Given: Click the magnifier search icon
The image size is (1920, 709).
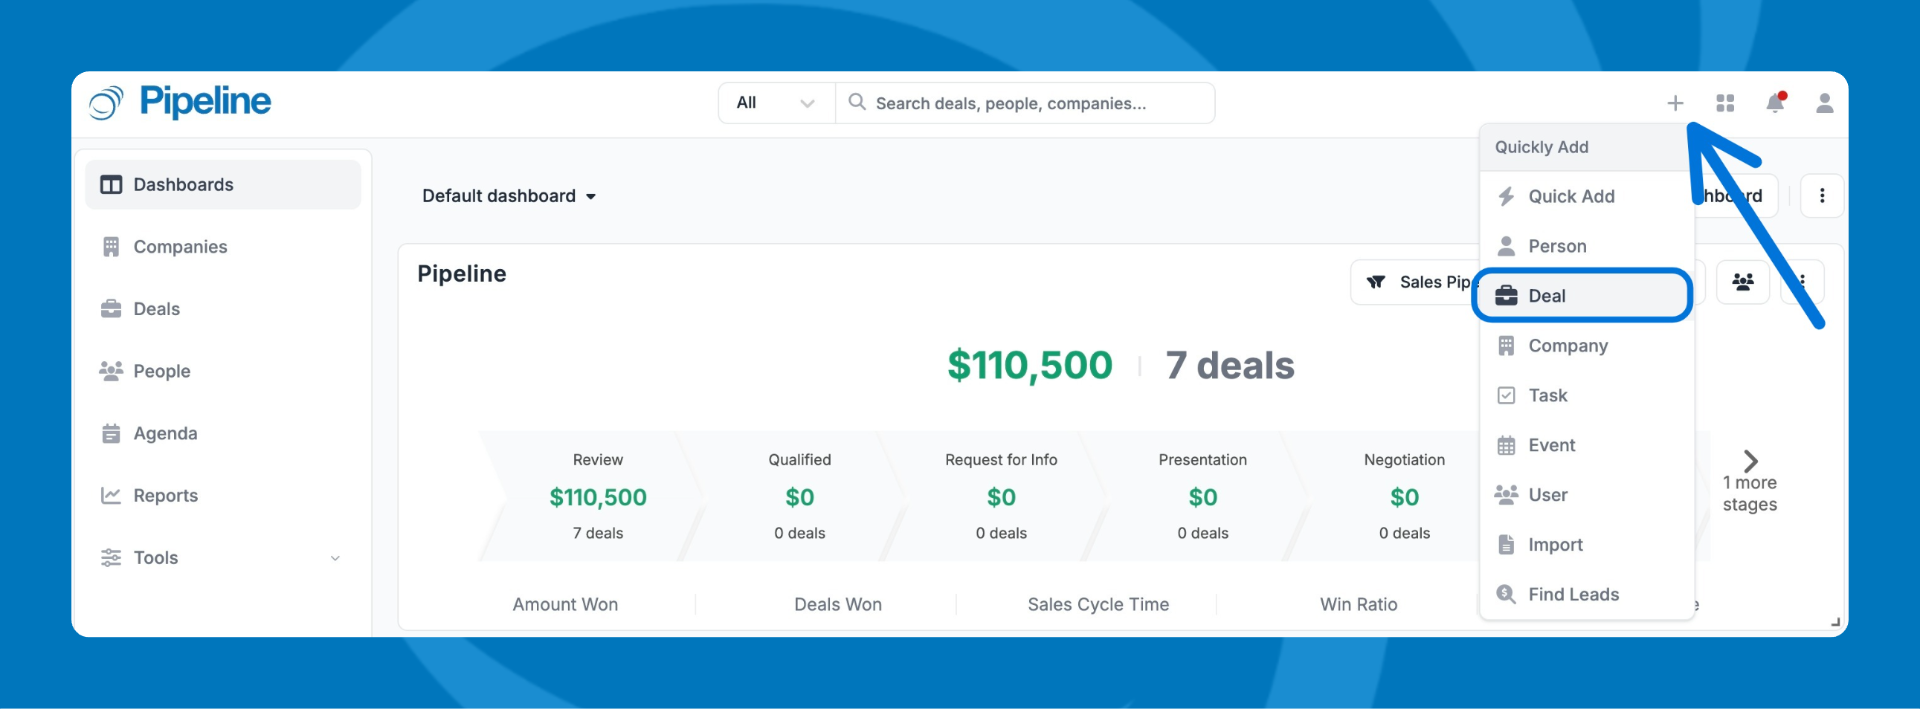Looking at the screenshot, I should (857, 102).
